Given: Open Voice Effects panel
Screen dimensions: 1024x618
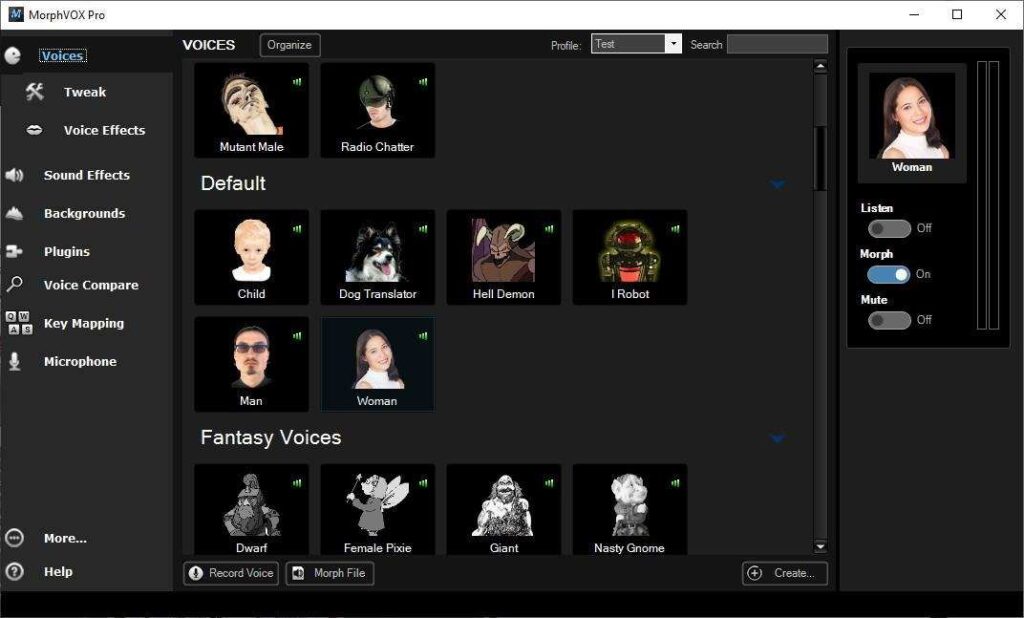Looking at the screenshot, I should point(104,130).
